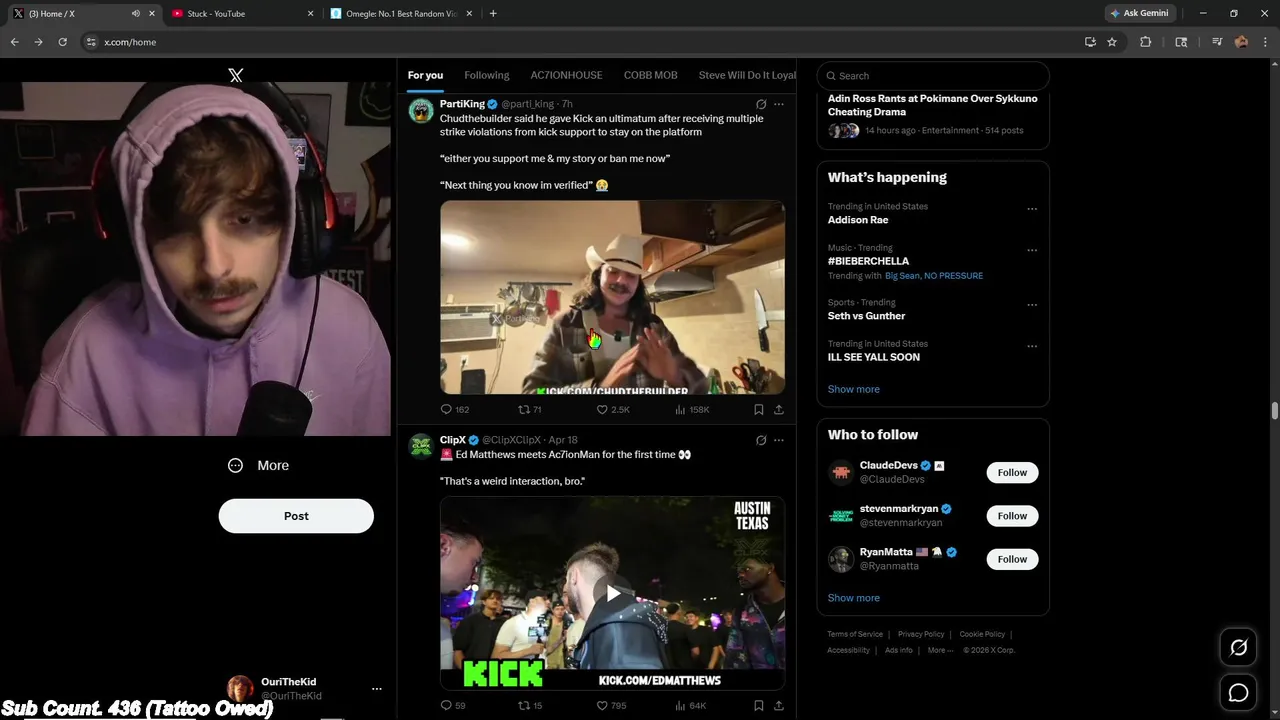Viewport: 1280px width, 720px height.
Task: Expand the footer More menu
Action: pyautogui.click(x=939, y=650)
